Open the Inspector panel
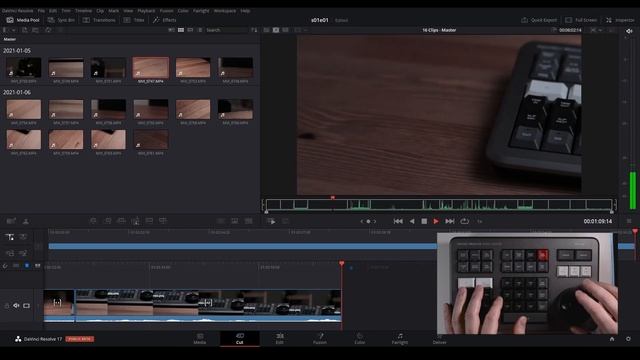The width and height of the screenshot is (640, 360). tap(620, 20)
